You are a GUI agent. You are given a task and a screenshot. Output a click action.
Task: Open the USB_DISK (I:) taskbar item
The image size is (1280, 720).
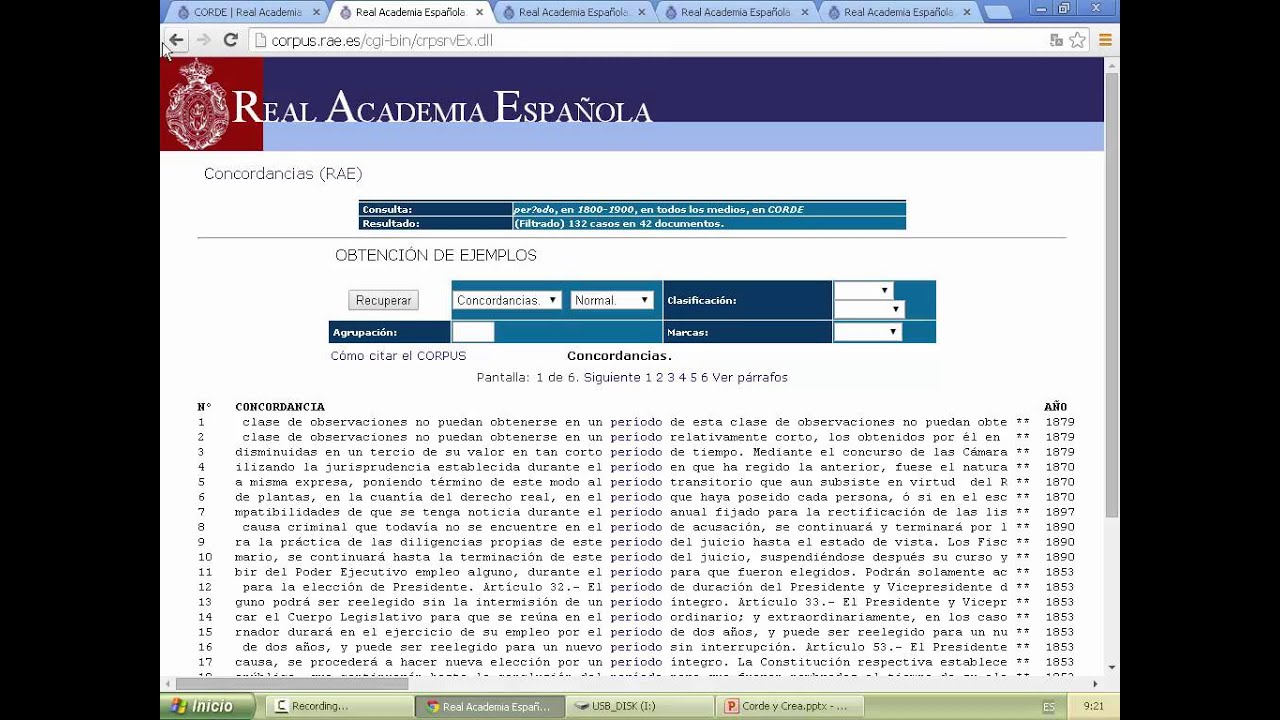pyautogui.click(x=640, y=706)
